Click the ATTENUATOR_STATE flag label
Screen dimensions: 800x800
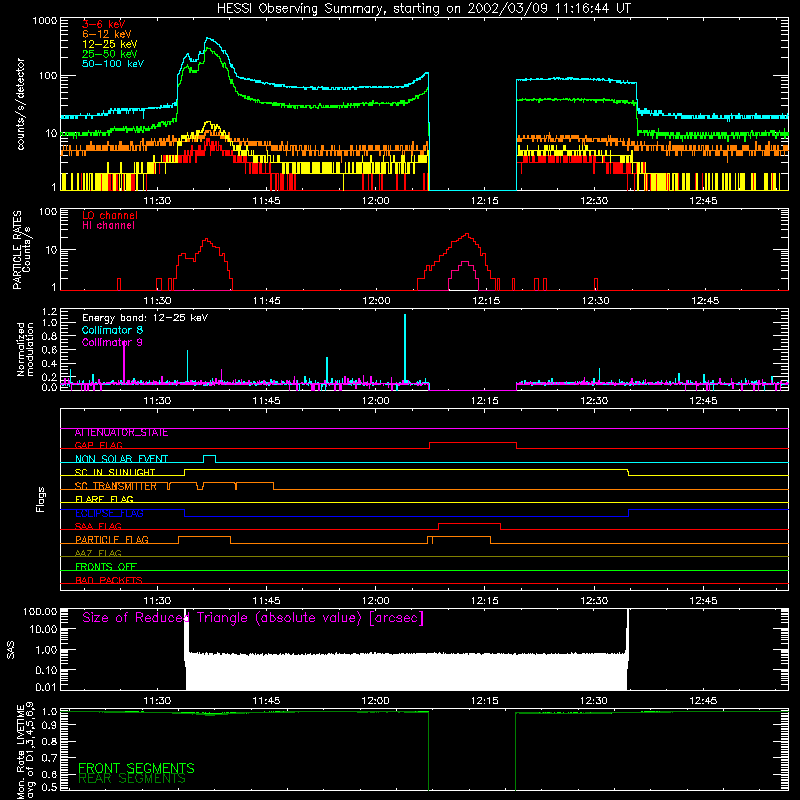[121, 433]
